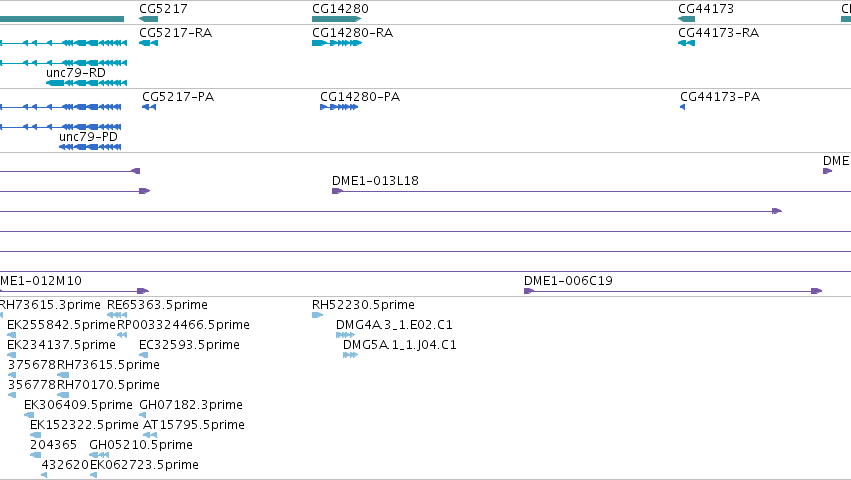Select the CG5217-PA protein glyph

pyautogui.click(x=149, y=107)
